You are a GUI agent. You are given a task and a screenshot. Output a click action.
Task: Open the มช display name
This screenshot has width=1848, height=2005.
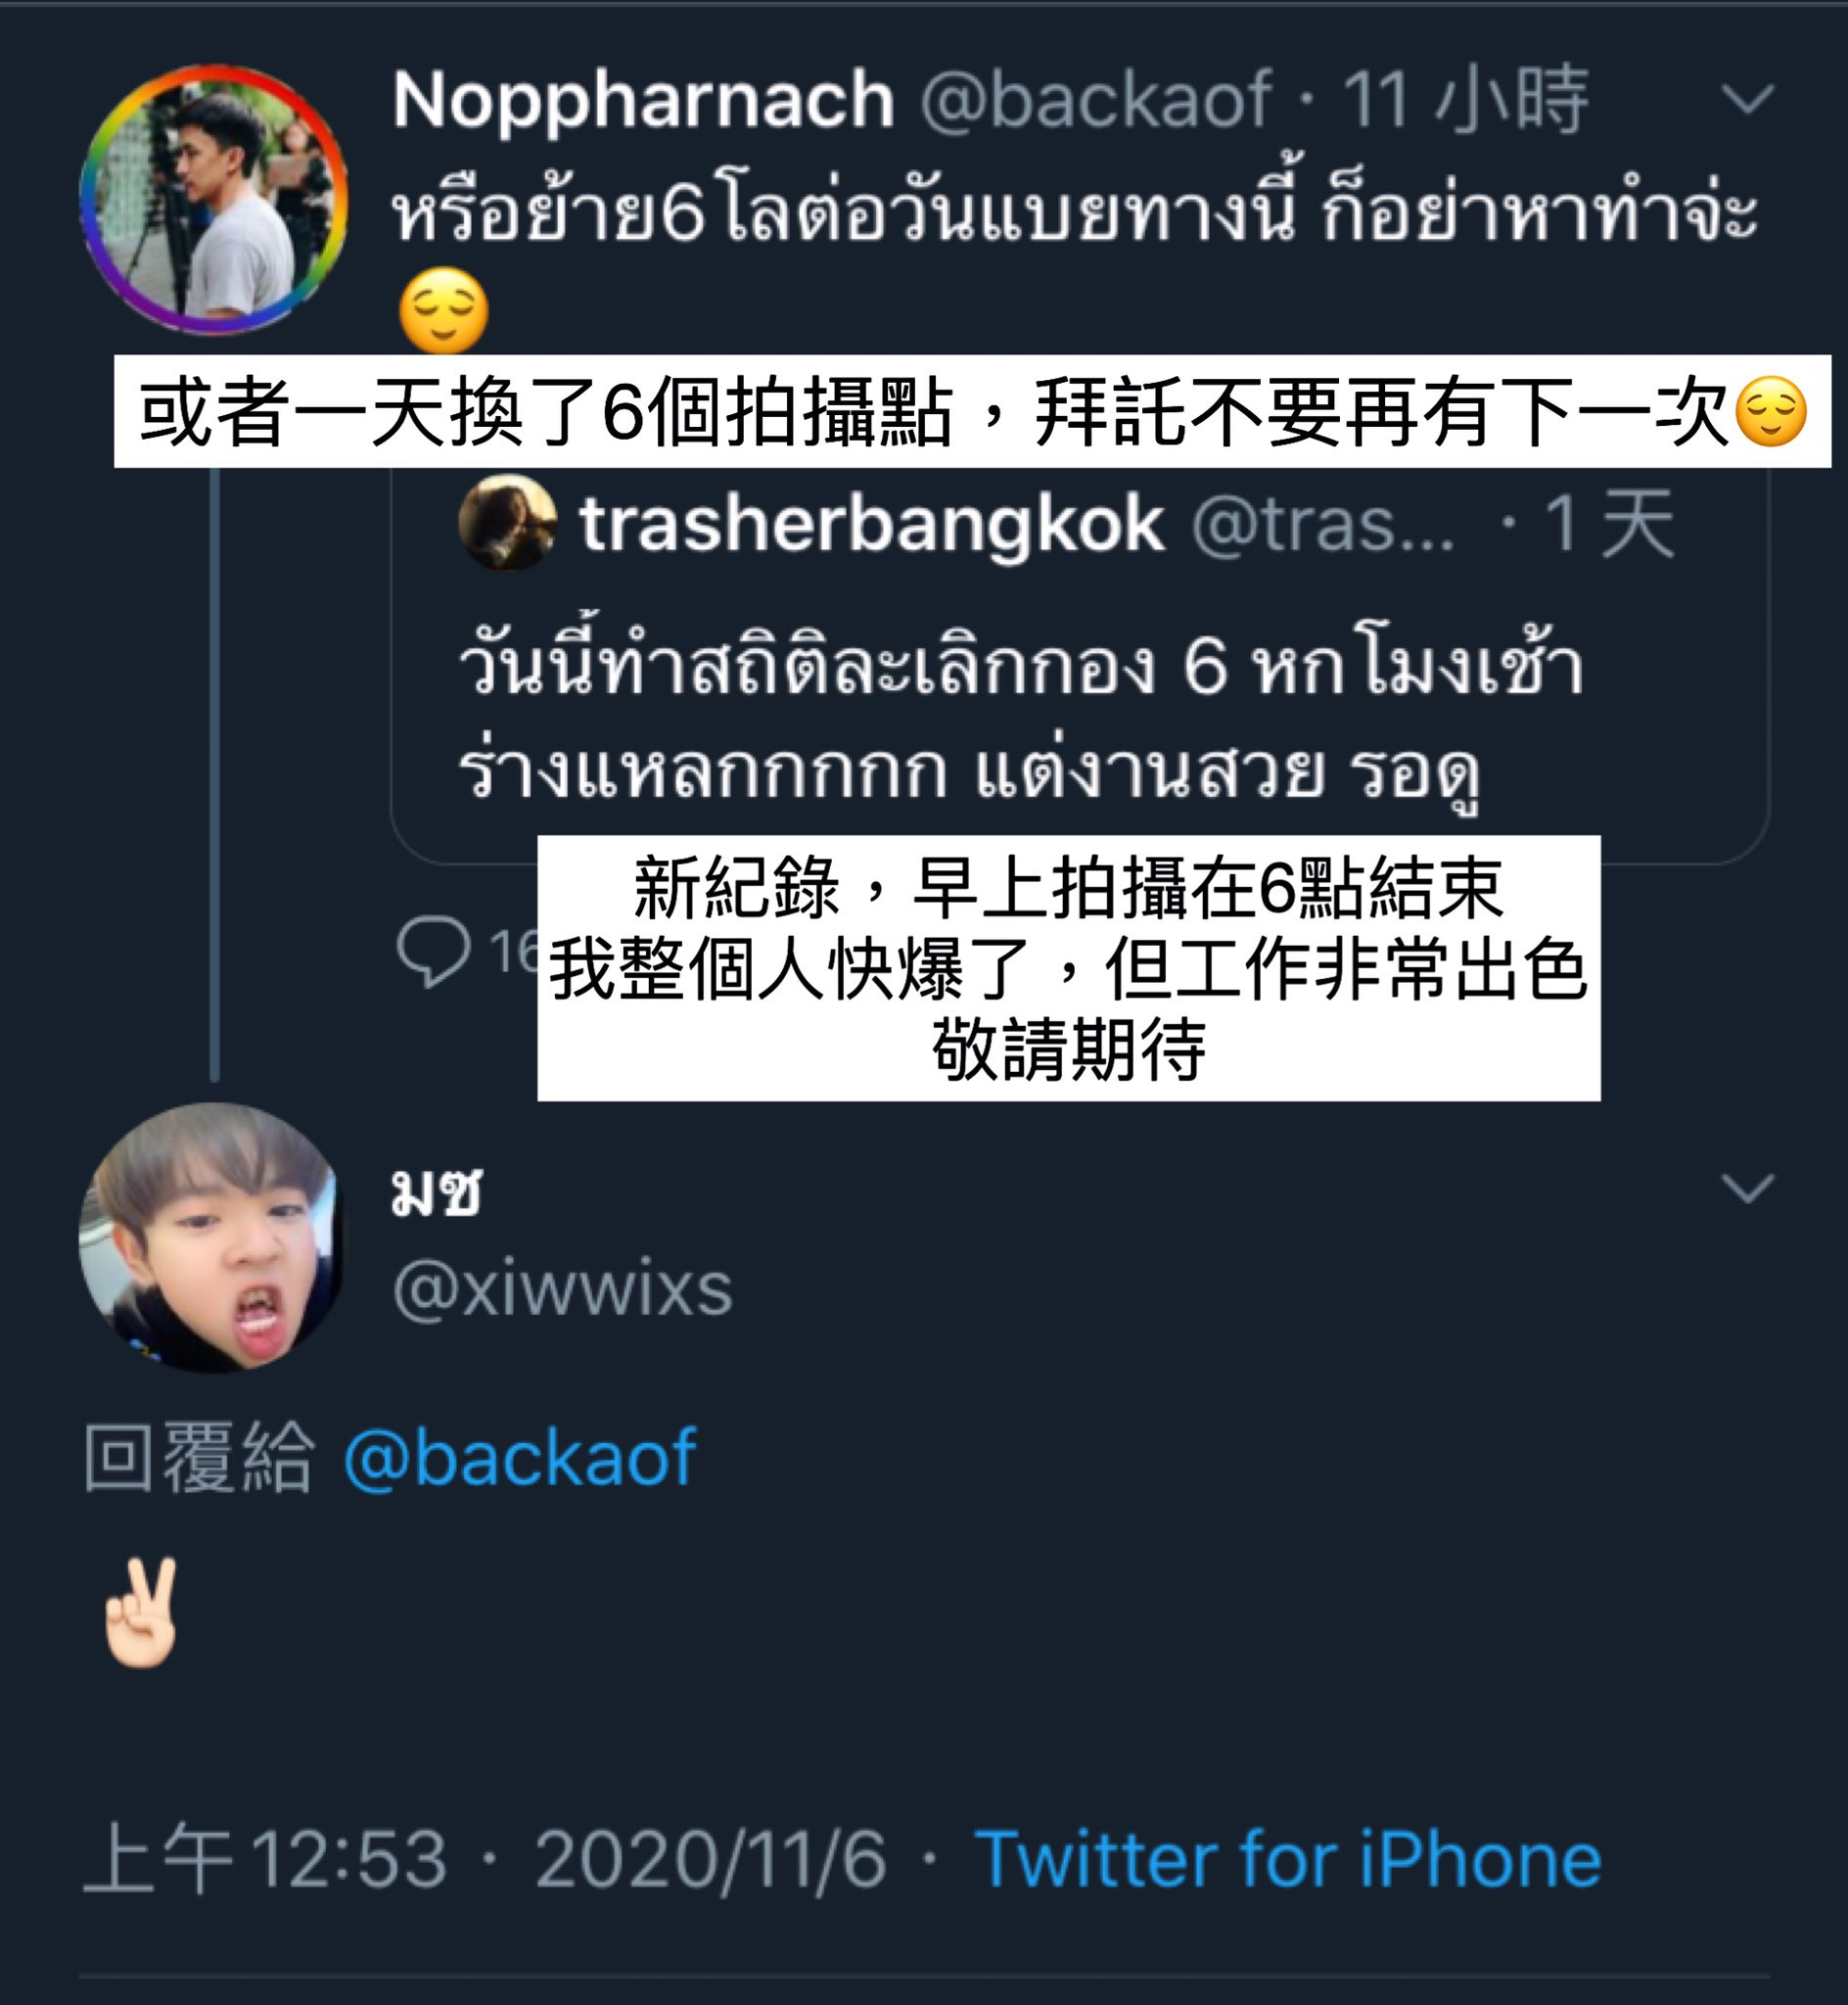(436, 1193)
